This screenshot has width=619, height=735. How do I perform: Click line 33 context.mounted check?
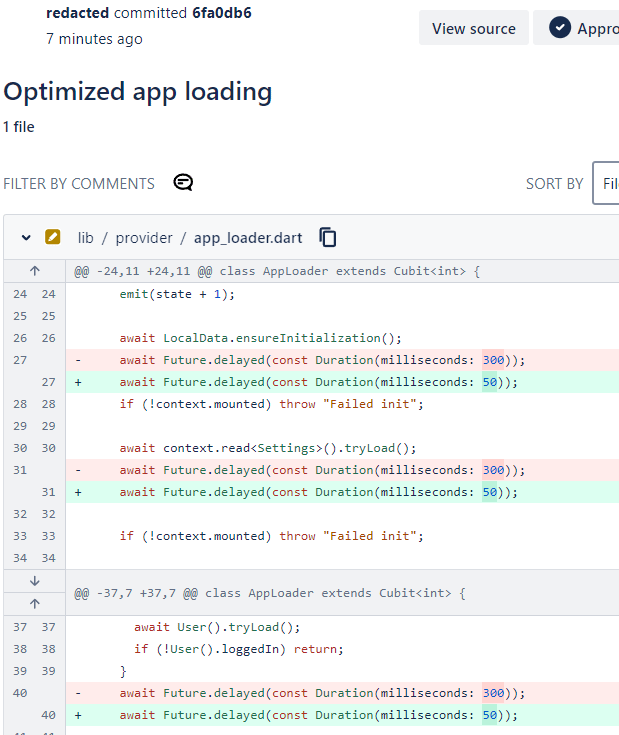coord(272,536)
